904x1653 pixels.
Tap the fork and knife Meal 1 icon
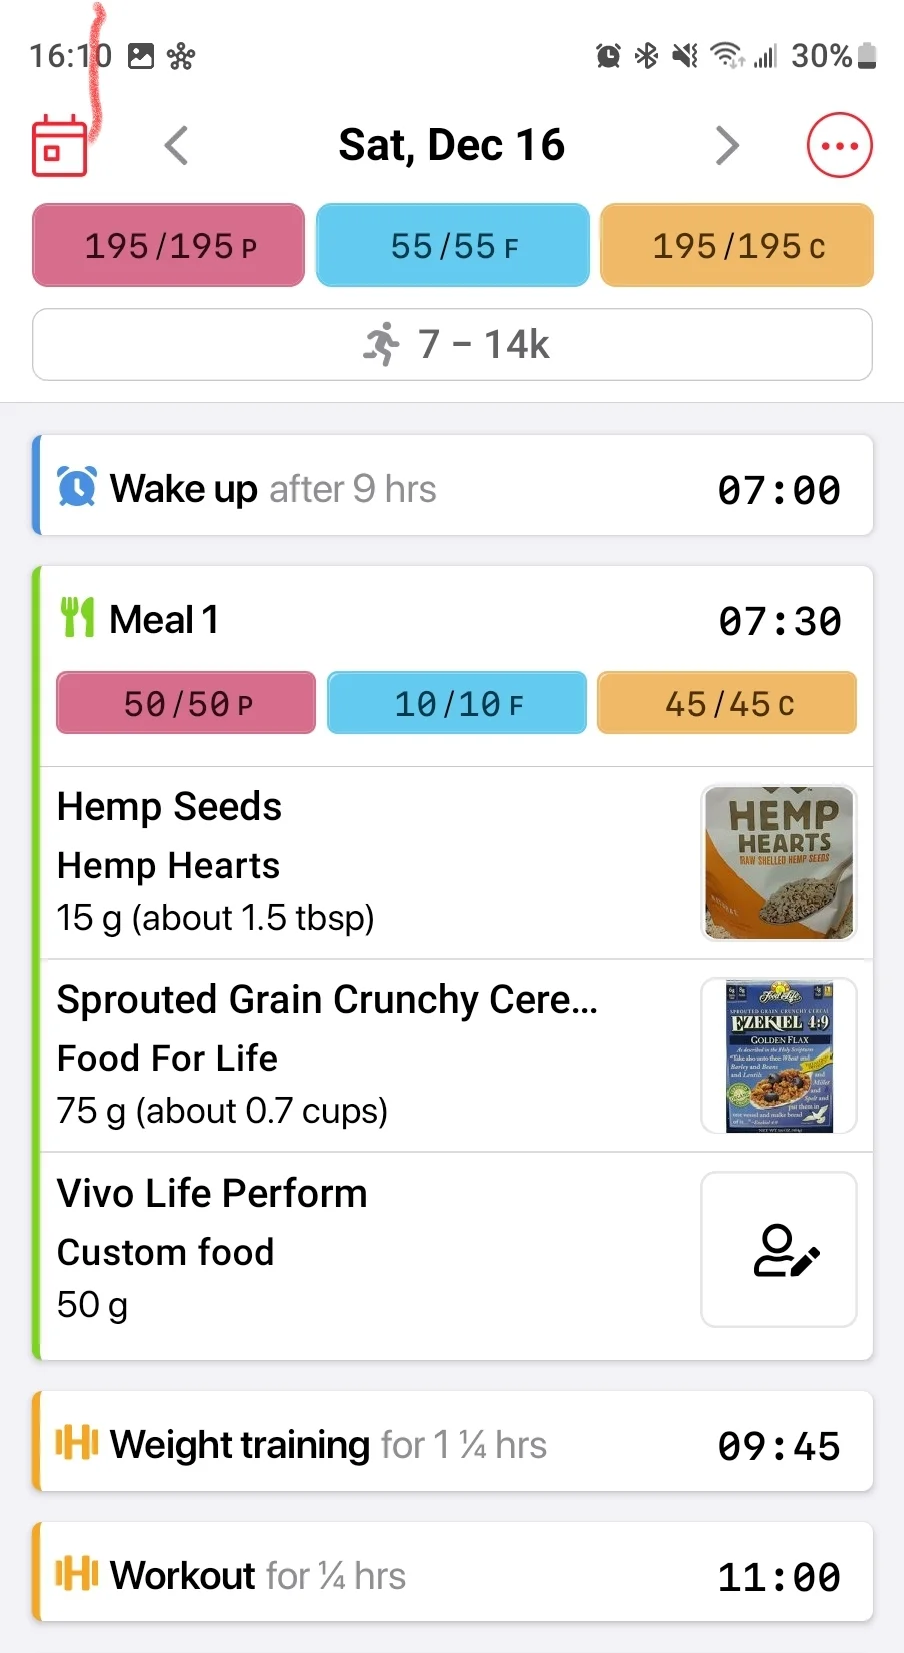click(77, 618)
